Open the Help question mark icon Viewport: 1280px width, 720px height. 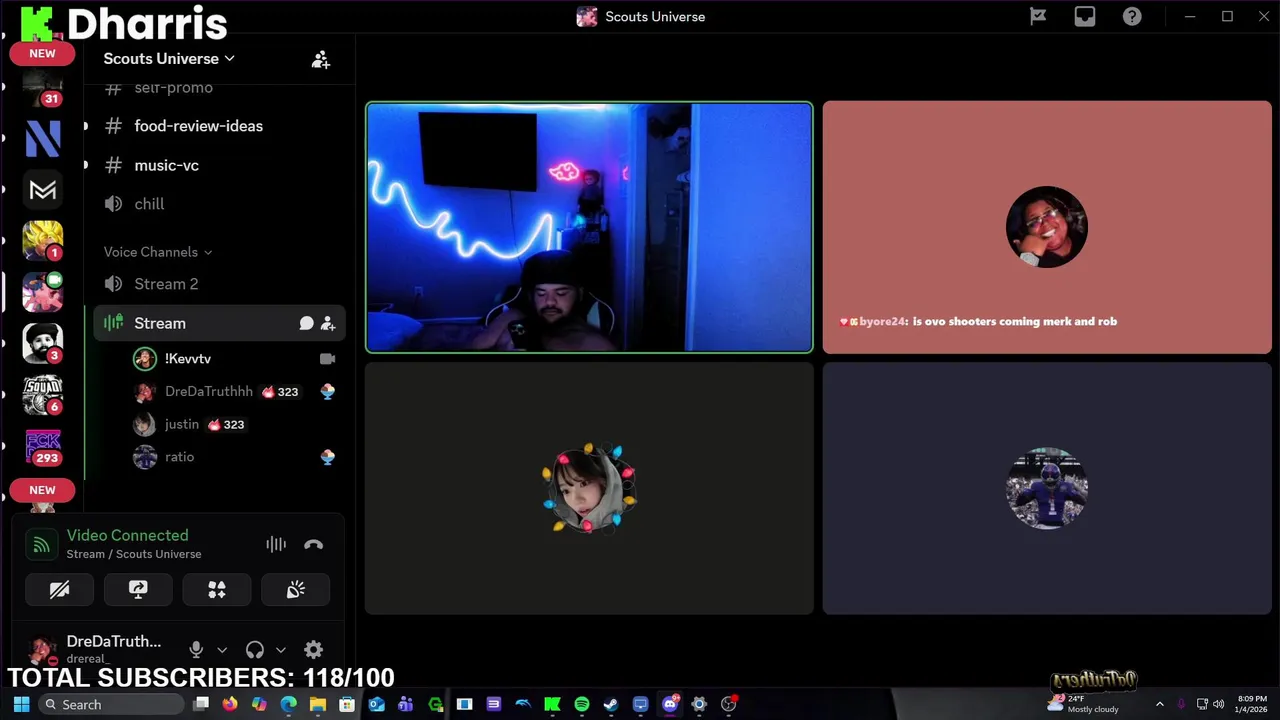tap(1132, 16)
